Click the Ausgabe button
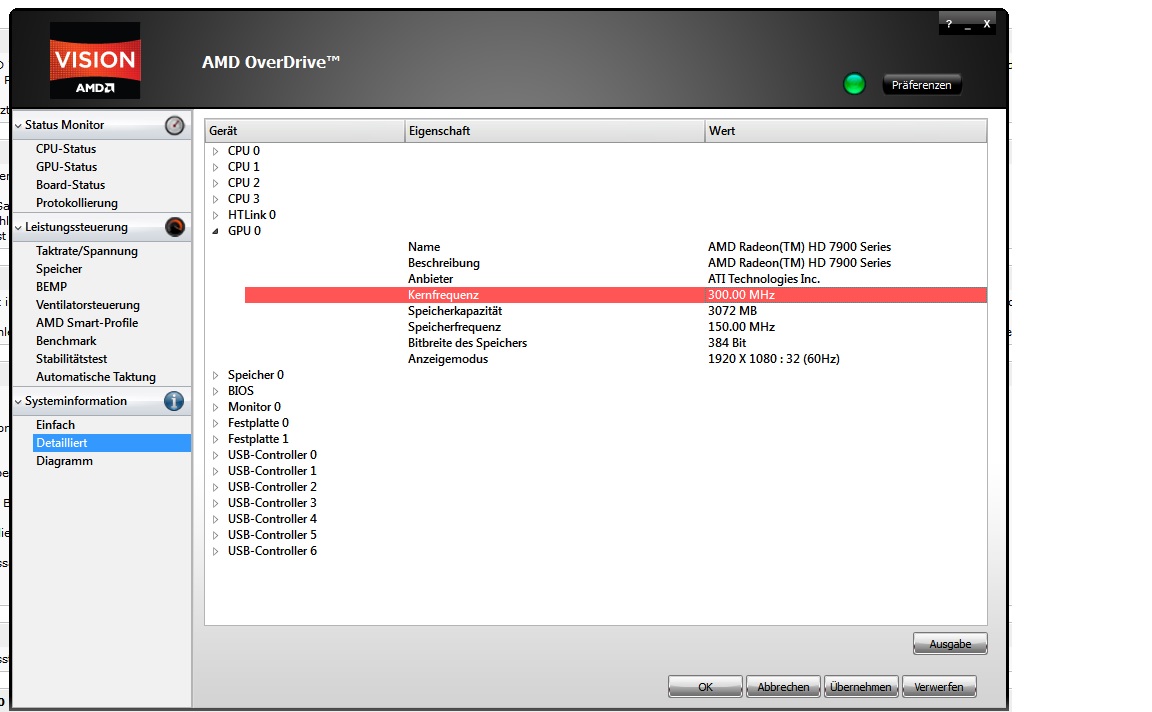This screenshot has width=1152, height=712. [x=950, y=644]
